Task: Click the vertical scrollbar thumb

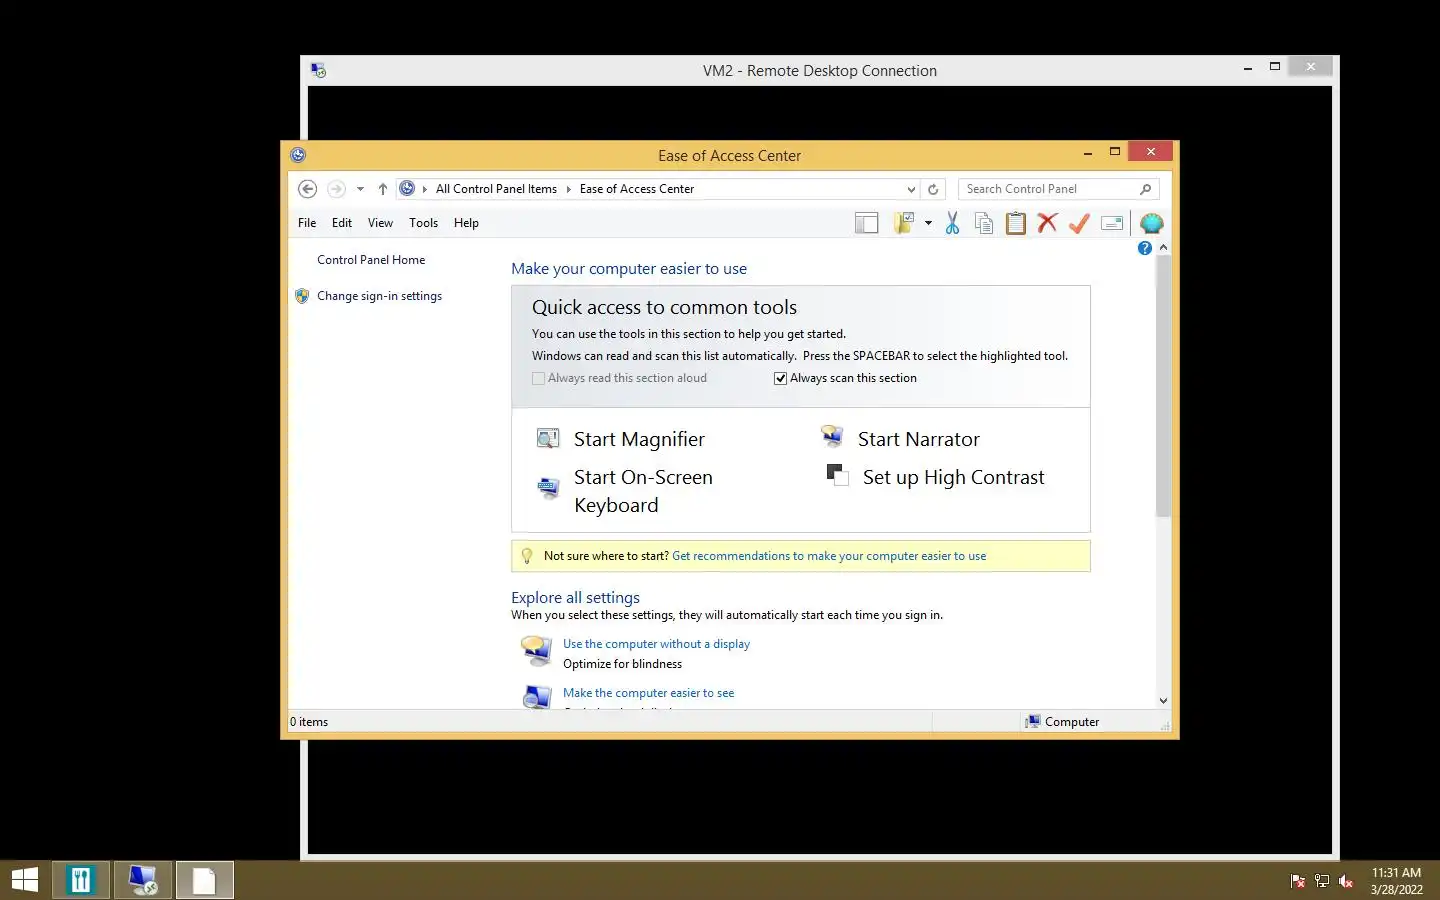Action: point(1163,386)
